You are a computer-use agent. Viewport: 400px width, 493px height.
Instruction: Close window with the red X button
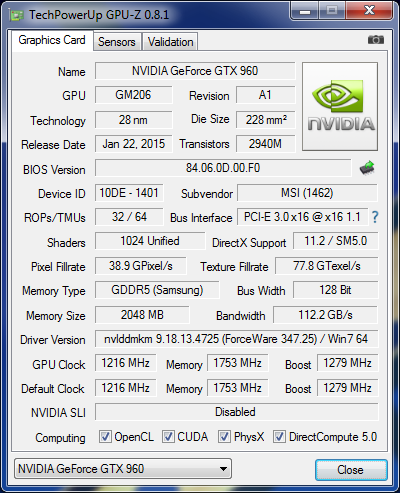(368, 11)
